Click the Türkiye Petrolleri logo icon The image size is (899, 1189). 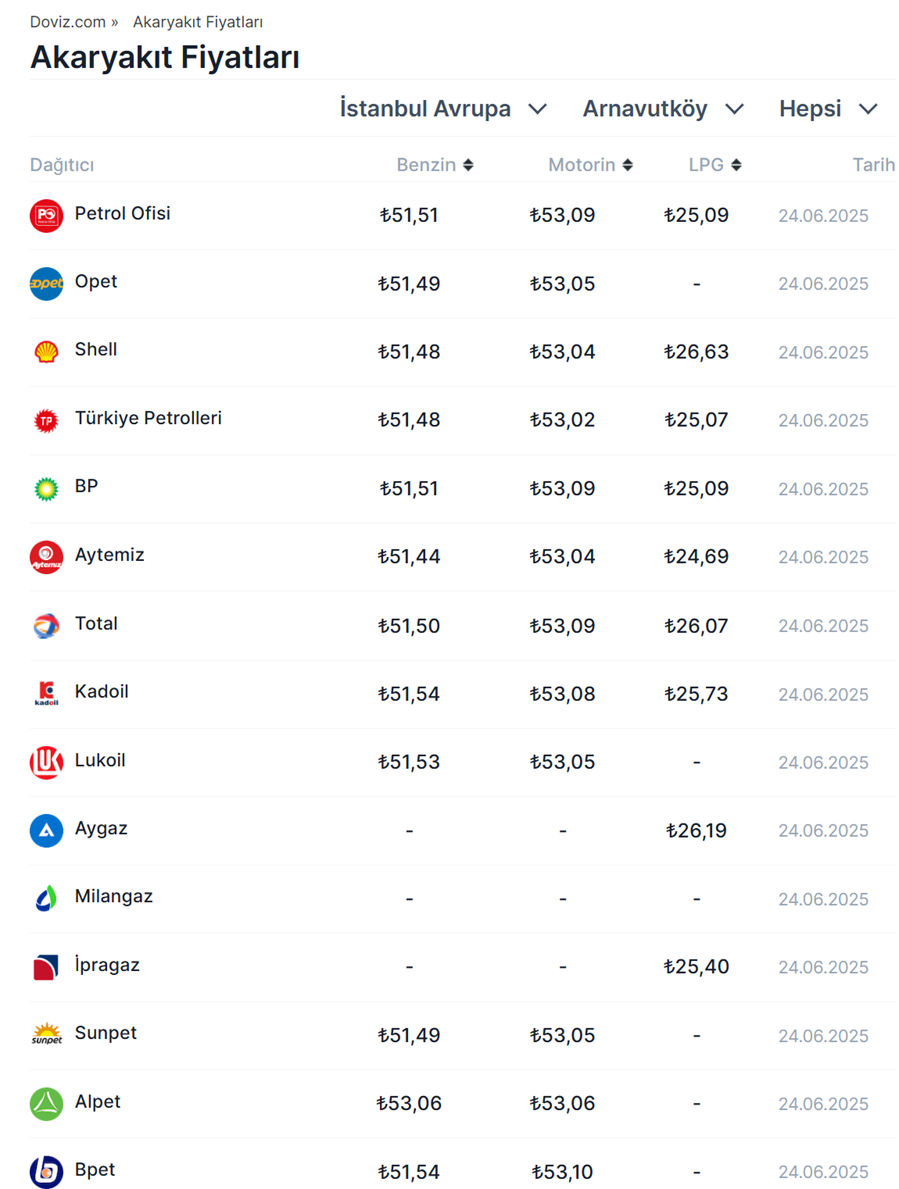click(46, 420)
